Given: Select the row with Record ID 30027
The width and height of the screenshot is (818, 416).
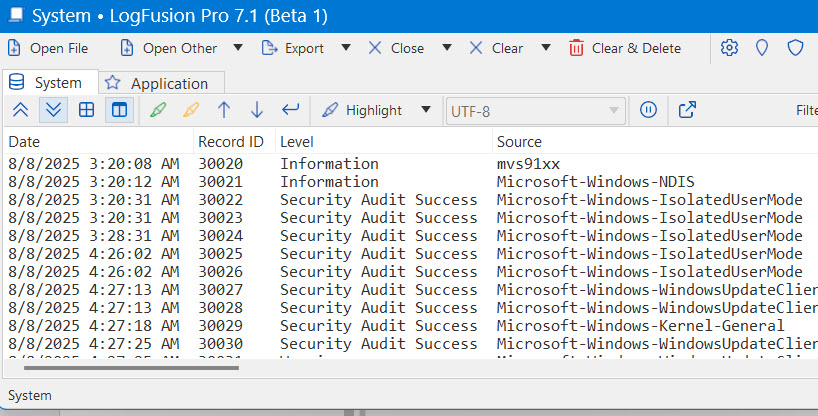Looking at the screenshot, I should (411, 290).
